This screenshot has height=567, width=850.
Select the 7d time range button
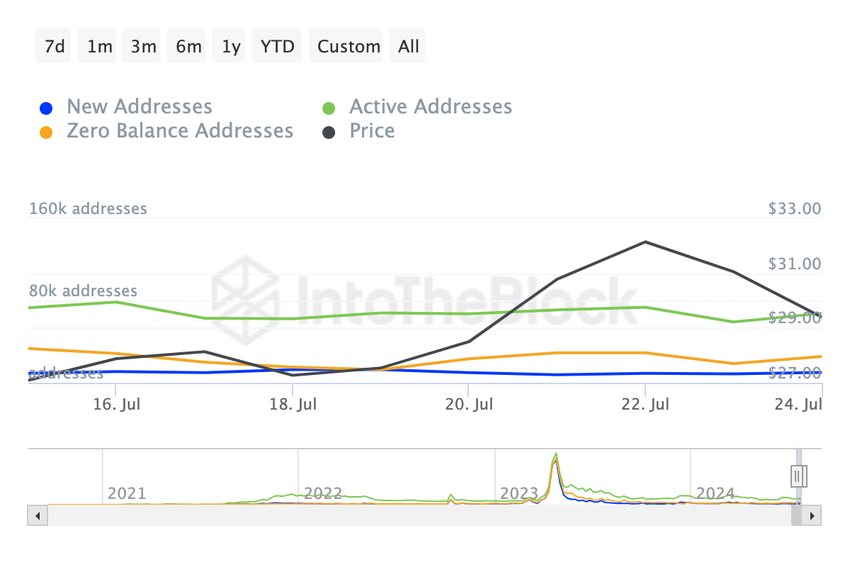coord(55,46)
